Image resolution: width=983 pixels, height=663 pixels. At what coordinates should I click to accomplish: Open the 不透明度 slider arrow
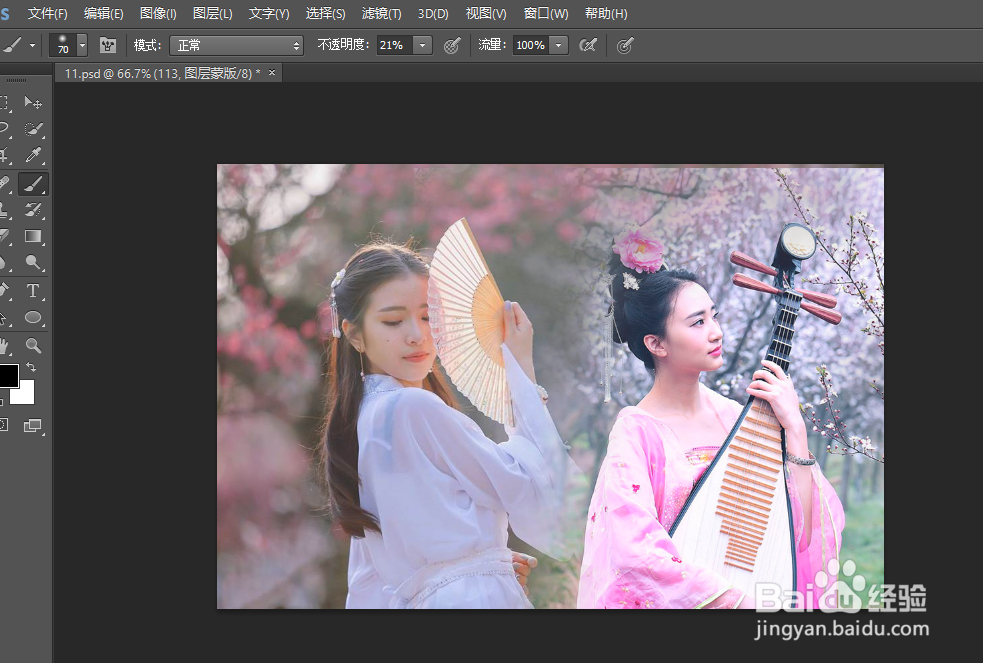[423, 45]
